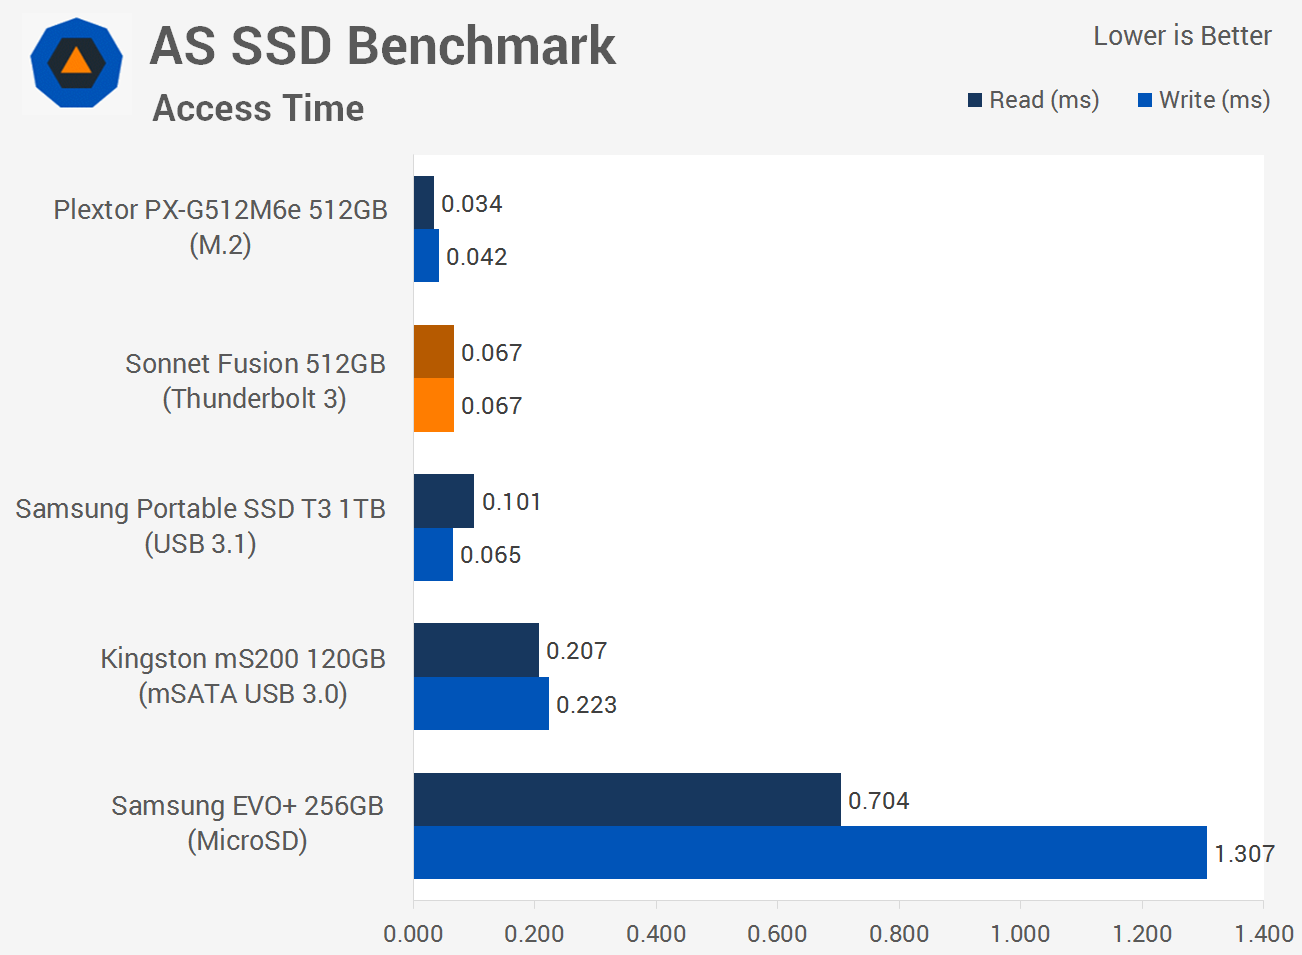This screenshot has width=1302, height=955.
Task: Click the Samsung EVO+ read bar (0.704)
Action: (x=628, y=800)
